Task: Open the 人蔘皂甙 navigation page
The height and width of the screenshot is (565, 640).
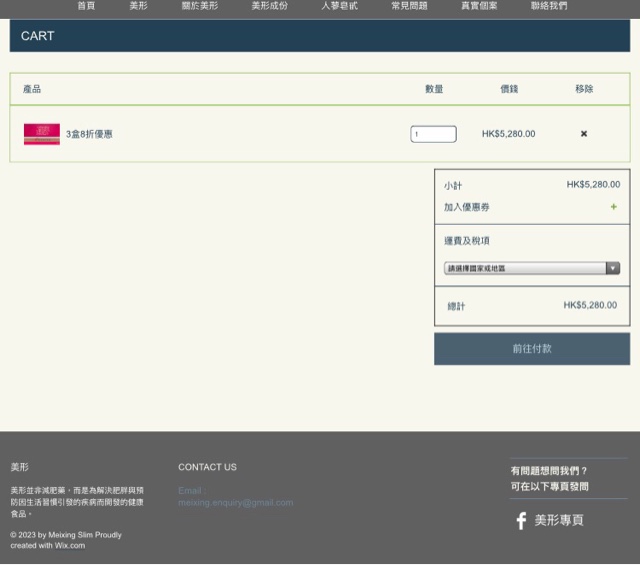Action: pos(339,6)
